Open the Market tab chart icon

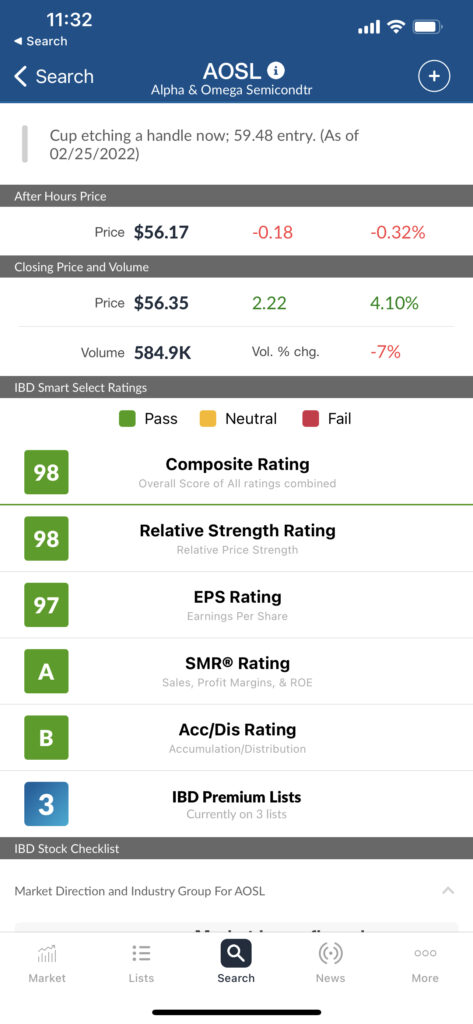pos(47,953)
